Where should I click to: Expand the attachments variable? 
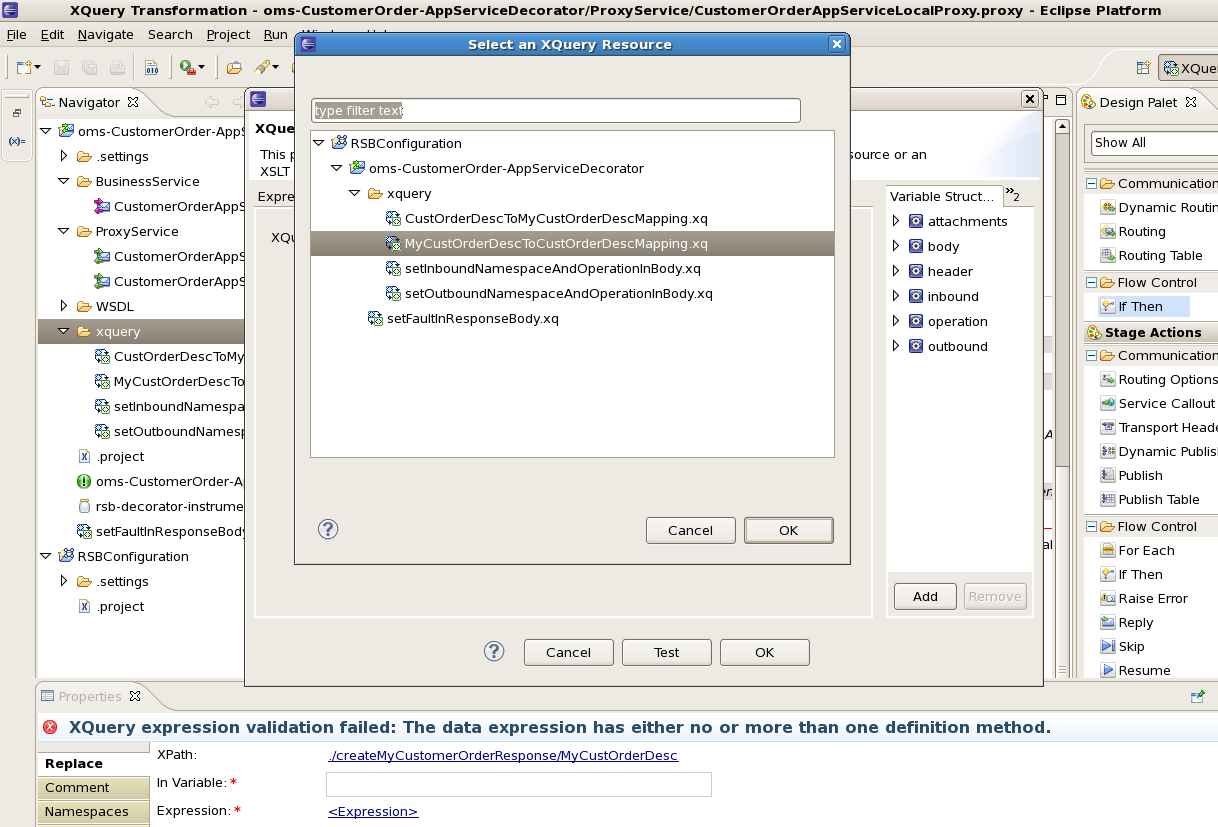896,221
